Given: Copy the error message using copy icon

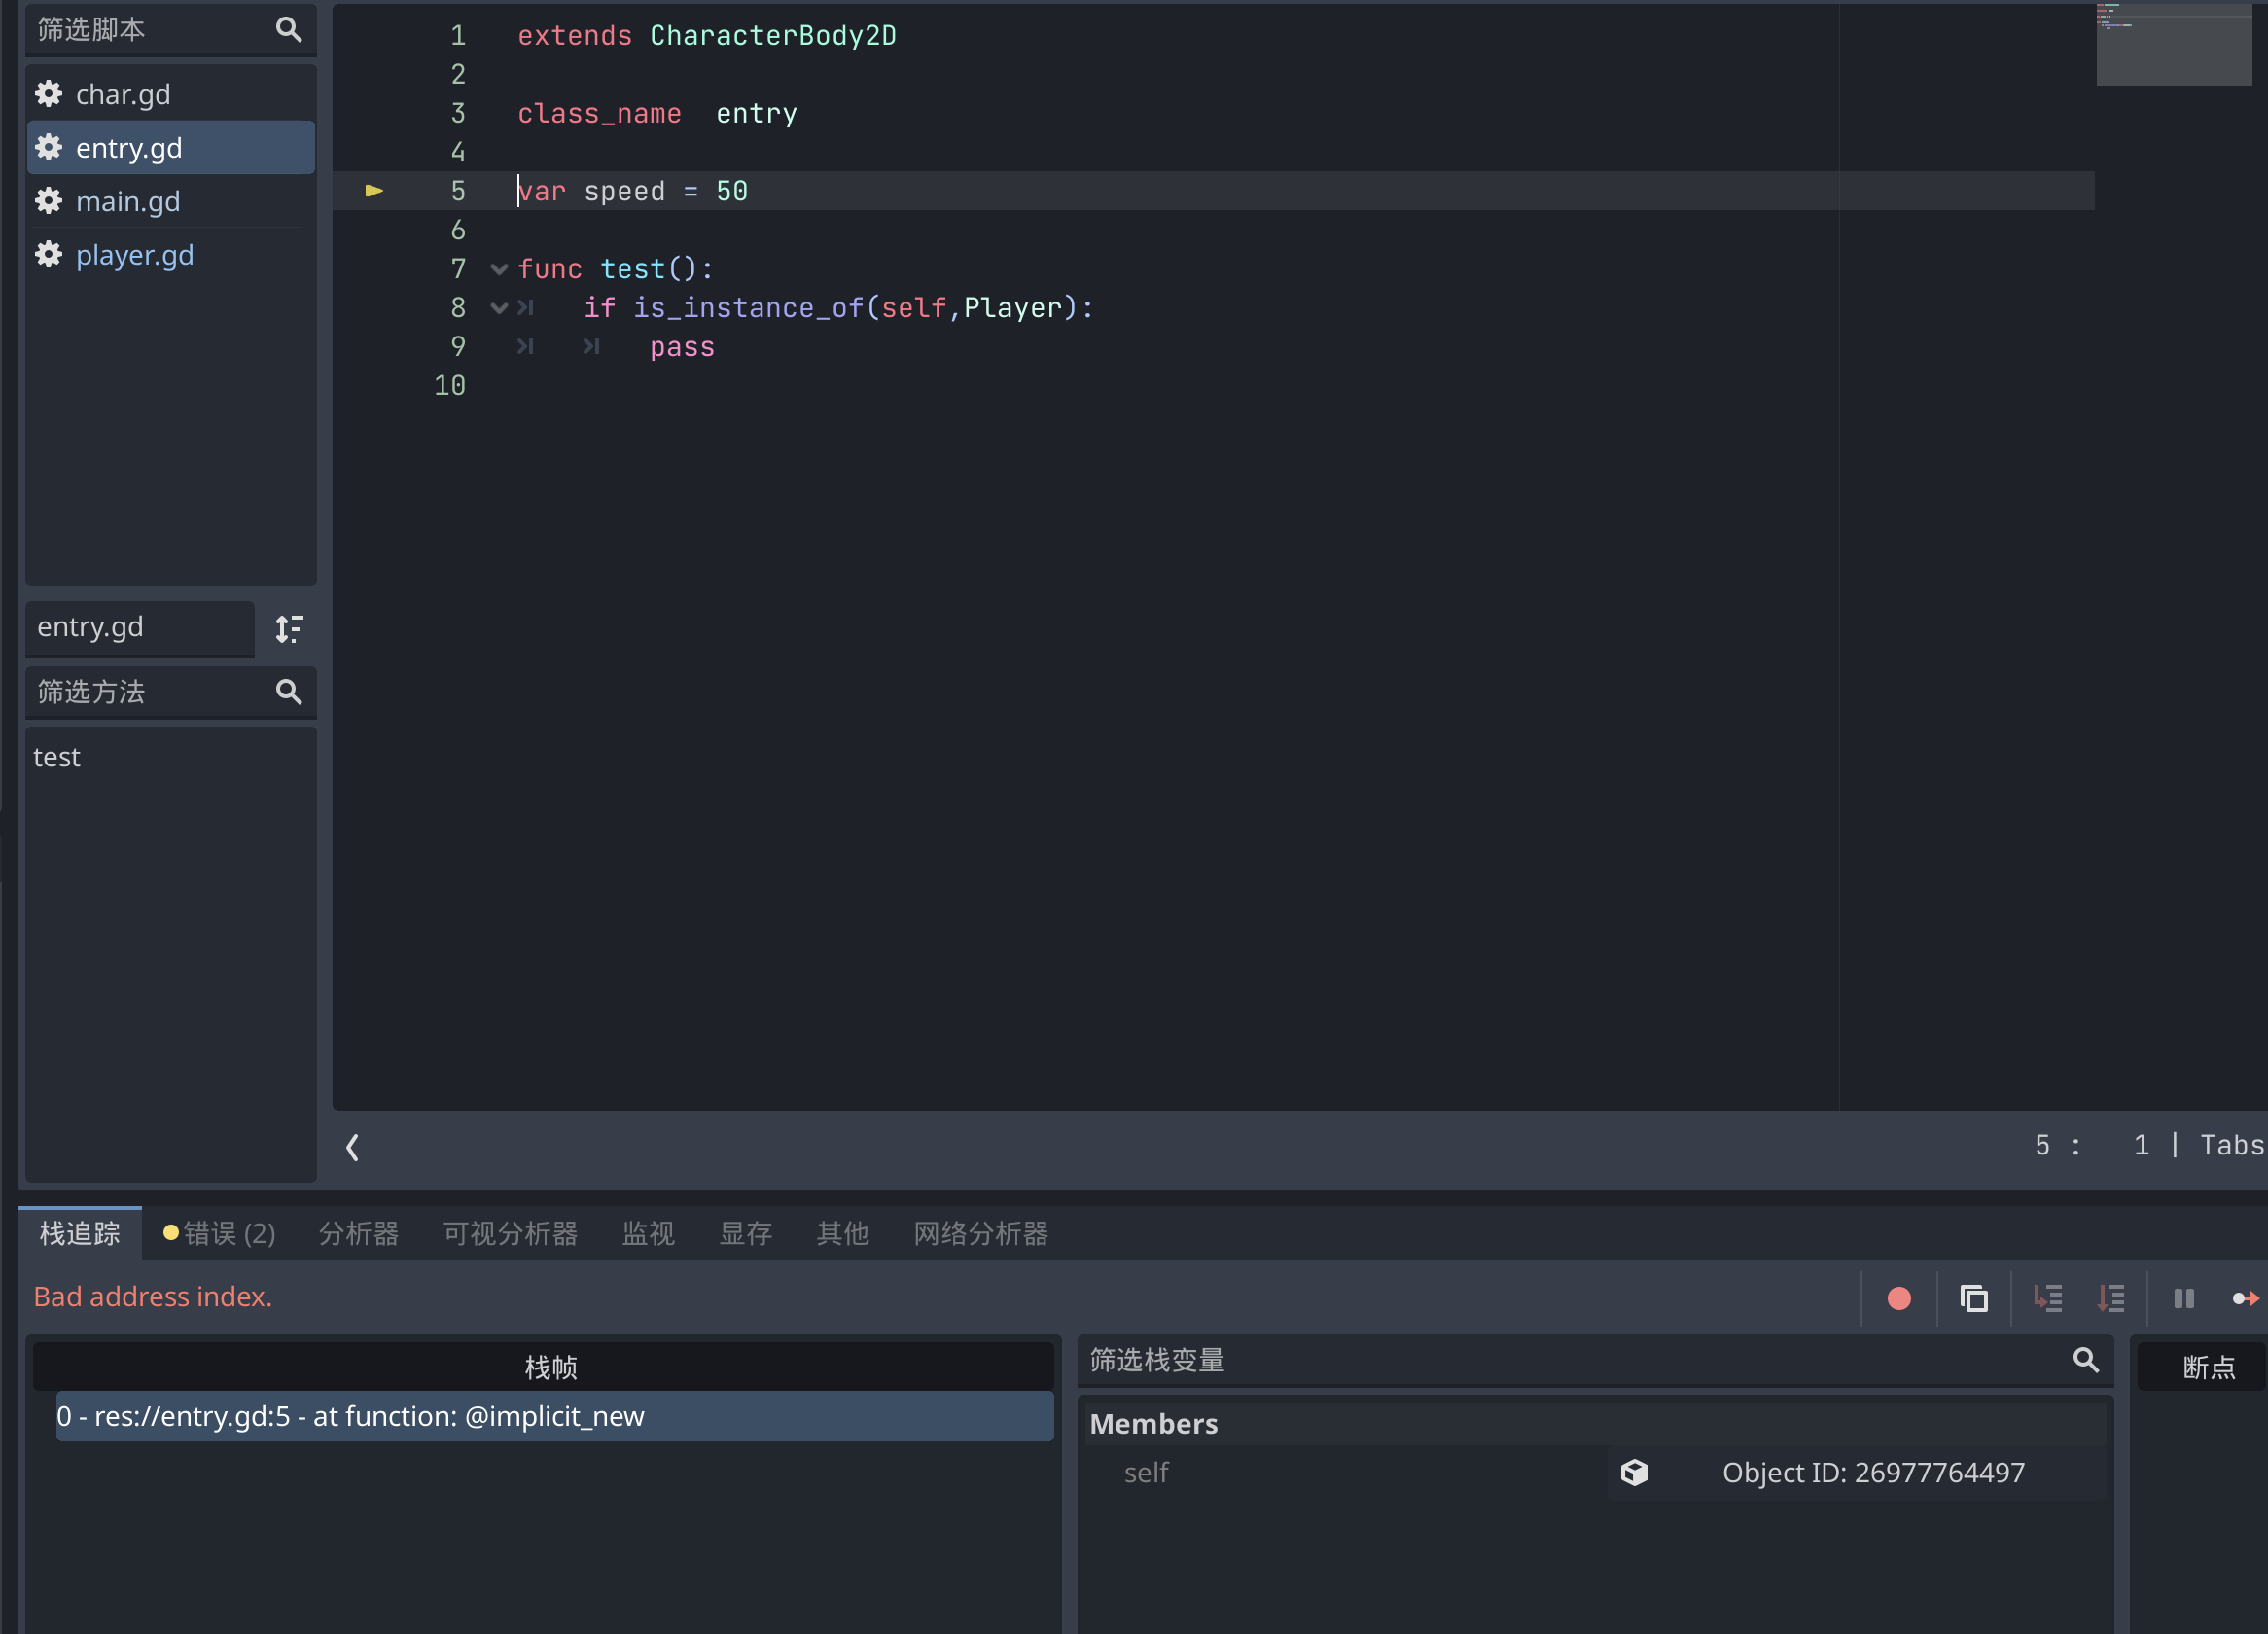Looking at the screenshot, I should [x=1974, y=1298].
